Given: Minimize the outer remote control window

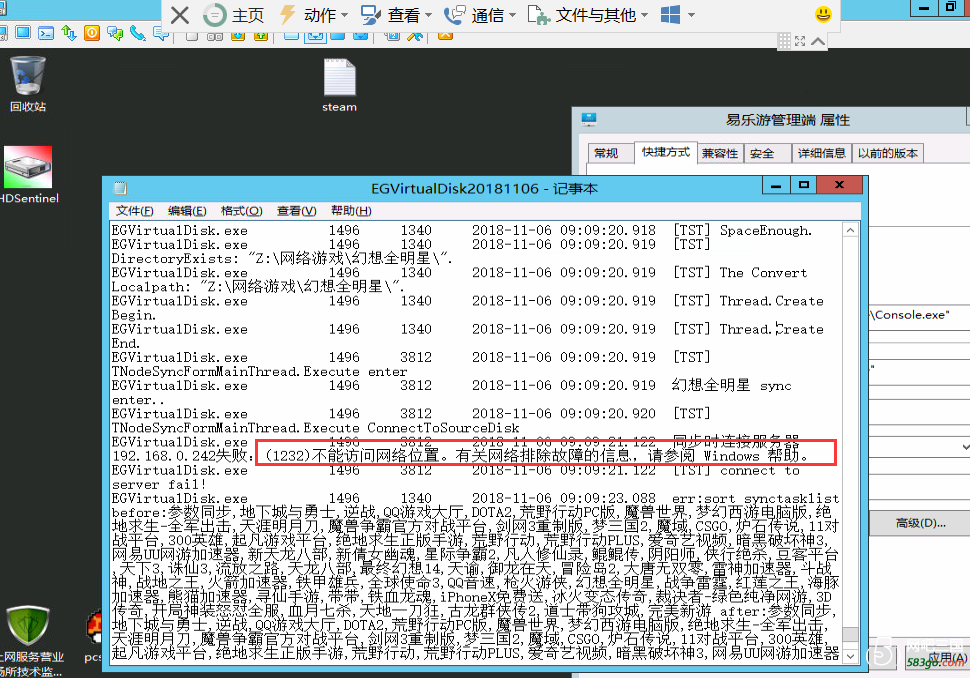Looking at the screenshot, I should click(x=924, y=8).
